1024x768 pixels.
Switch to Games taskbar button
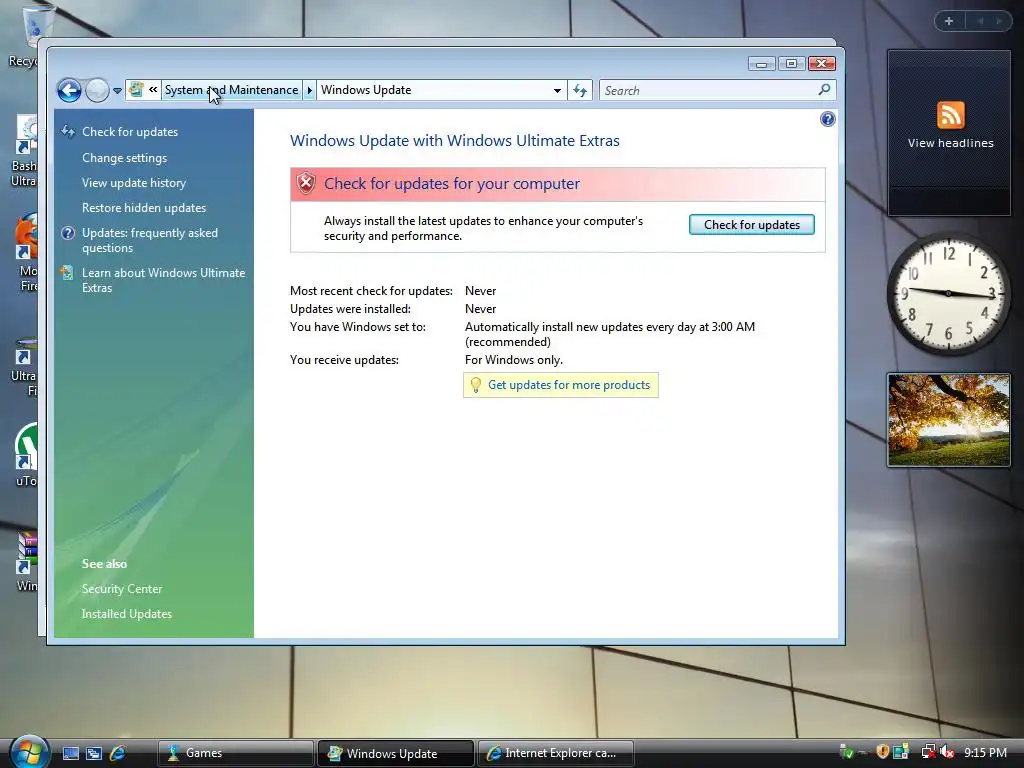[236, 753]
